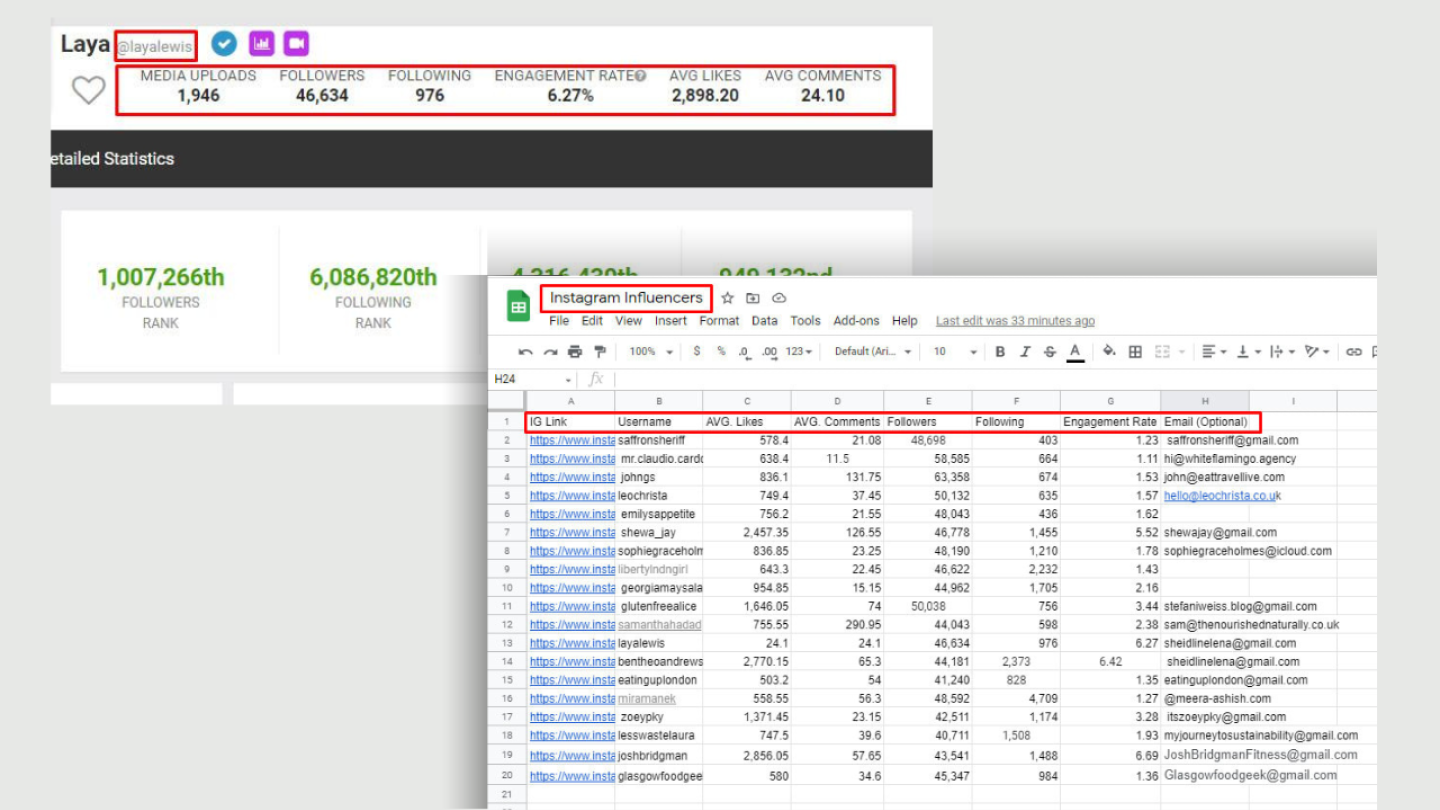Image resolution: width=1440 pixels, height=810 pixels.
Task: Click the @layalewis handle
Action: click(154, 46)
